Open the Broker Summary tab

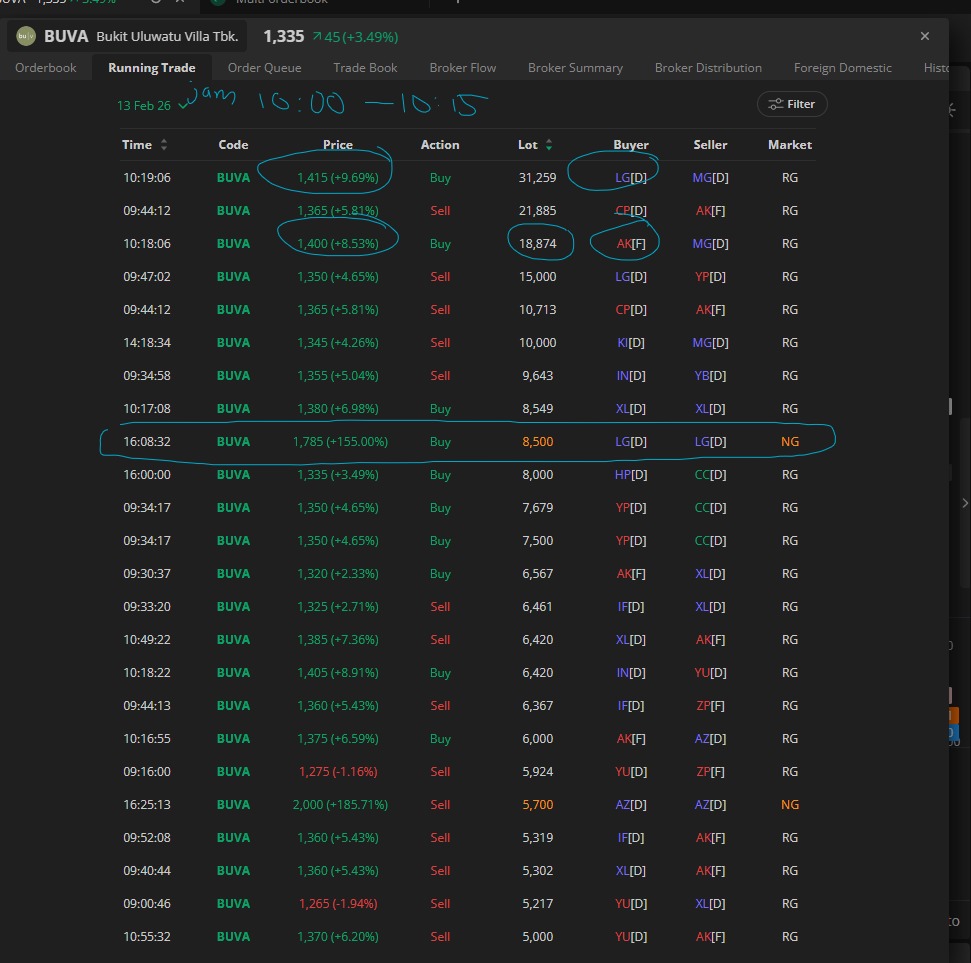[575, 68]
